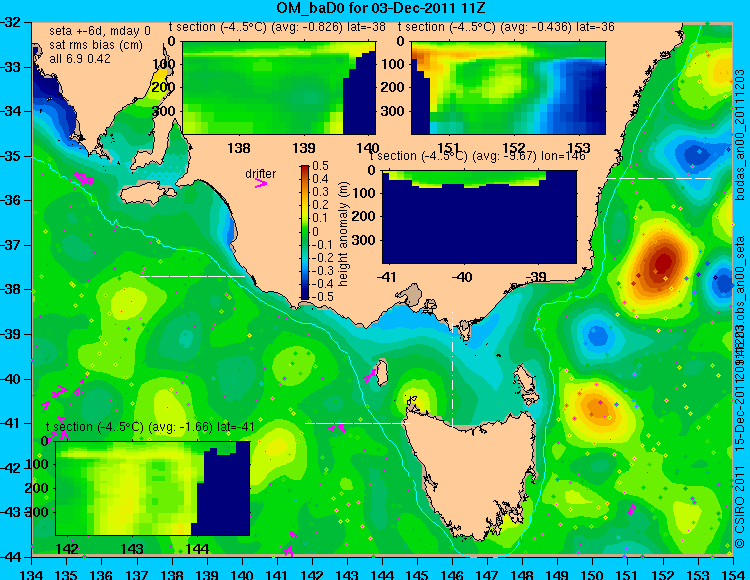Click the 't section' lat=-41 header text
This screenshot has height=580, width=750.
coord(150,427)
